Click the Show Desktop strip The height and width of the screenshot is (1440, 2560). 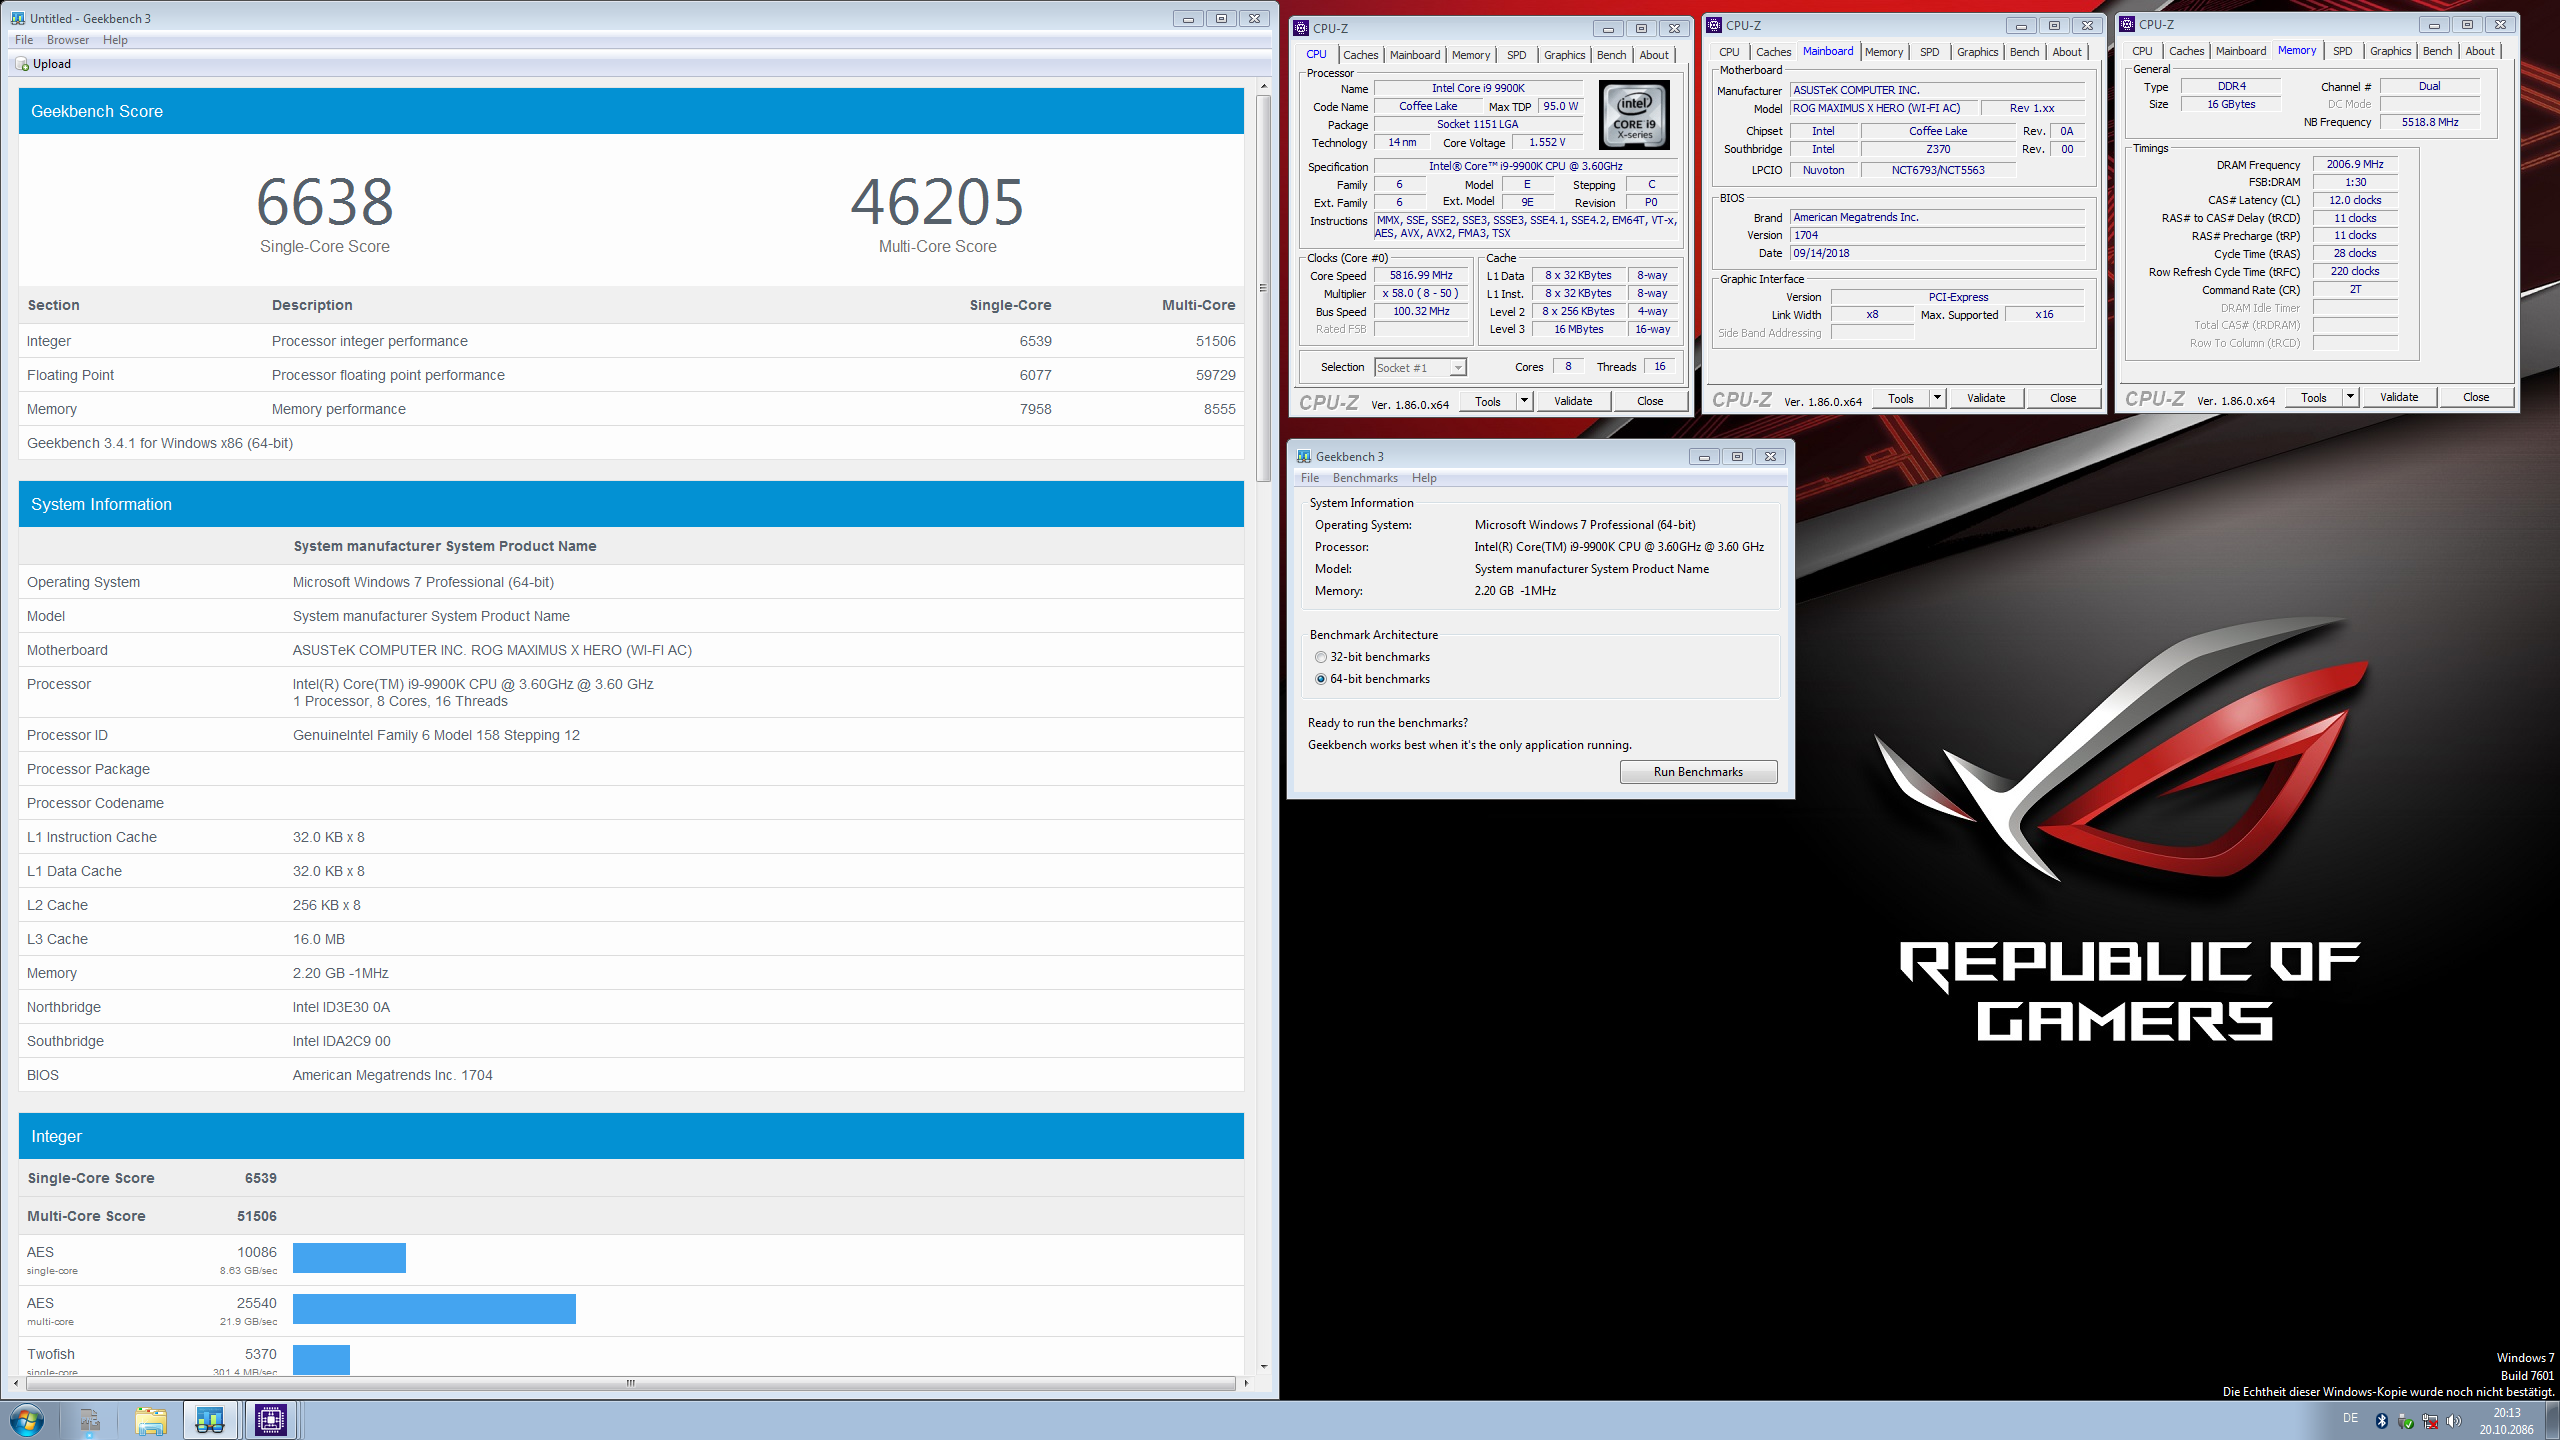pos(2553,1420)
